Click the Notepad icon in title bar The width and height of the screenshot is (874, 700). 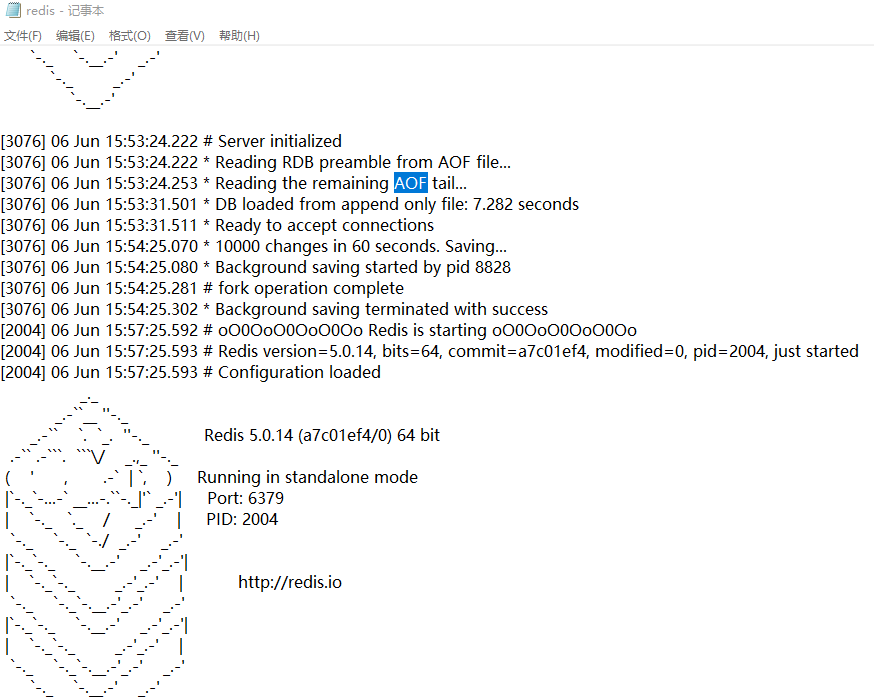[12, 10]
